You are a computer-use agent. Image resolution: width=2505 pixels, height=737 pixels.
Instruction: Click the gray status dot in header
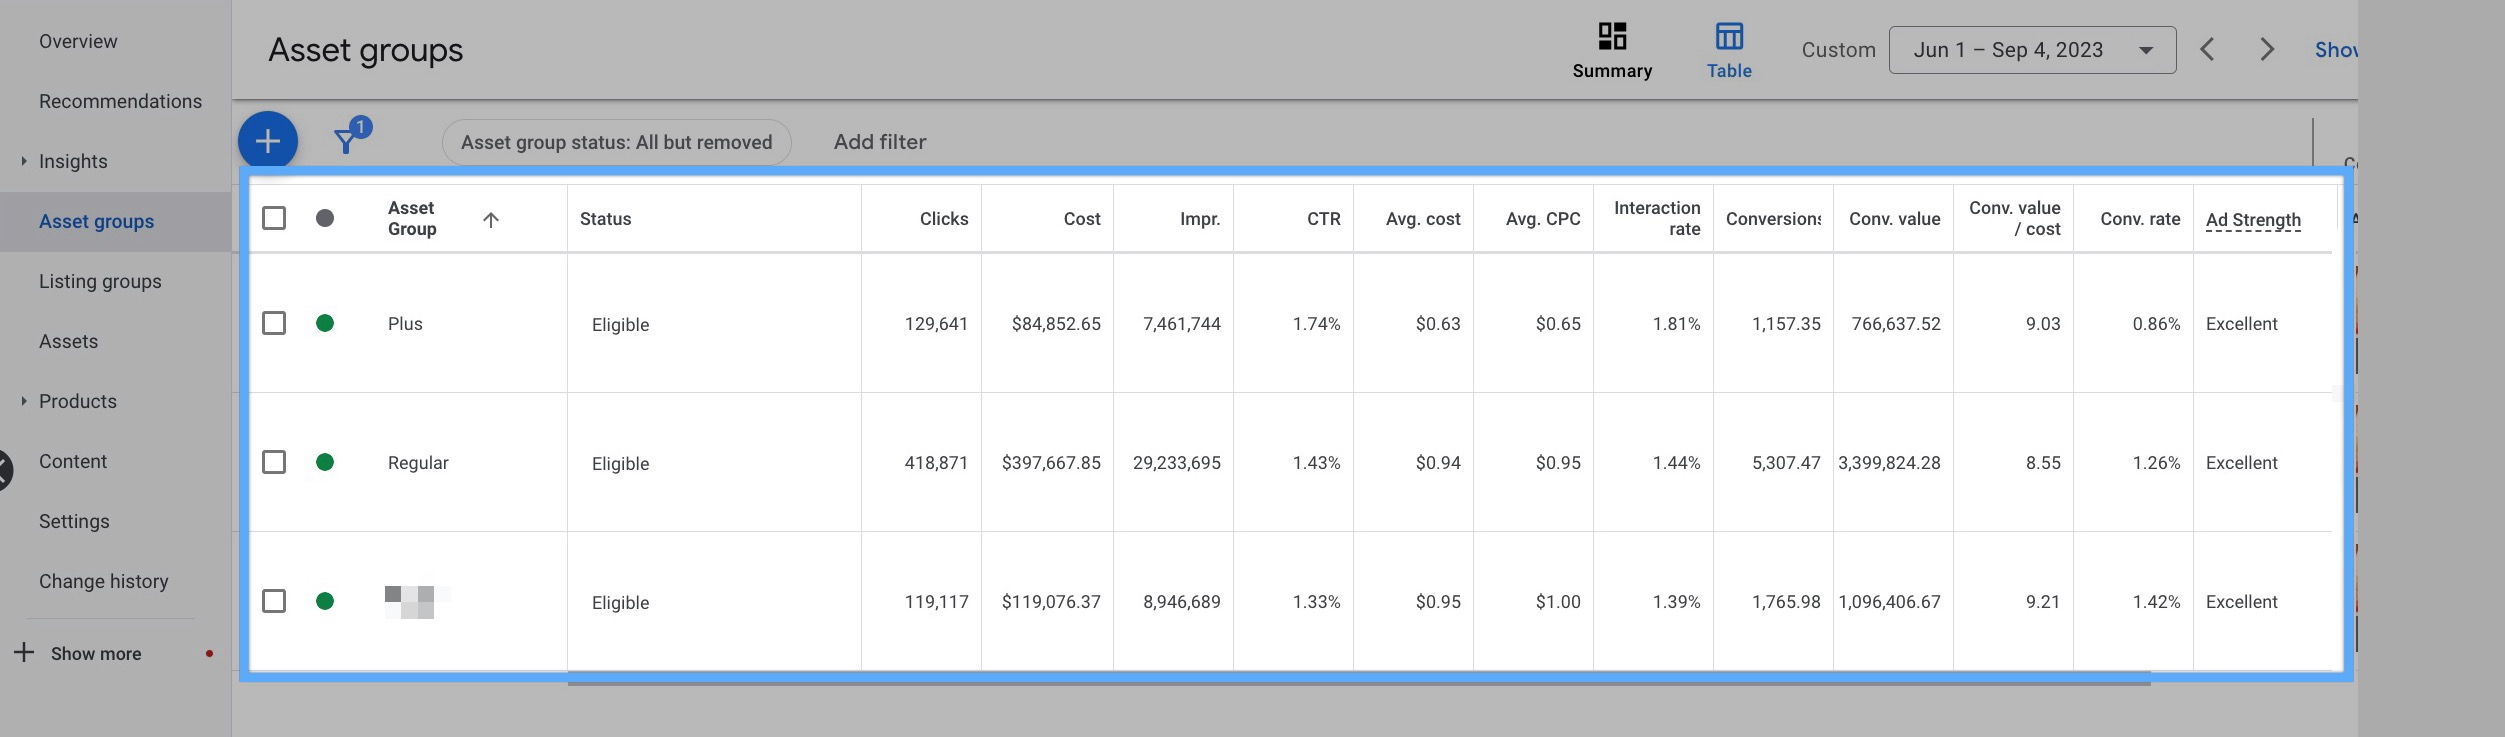[x=325, y=218]
